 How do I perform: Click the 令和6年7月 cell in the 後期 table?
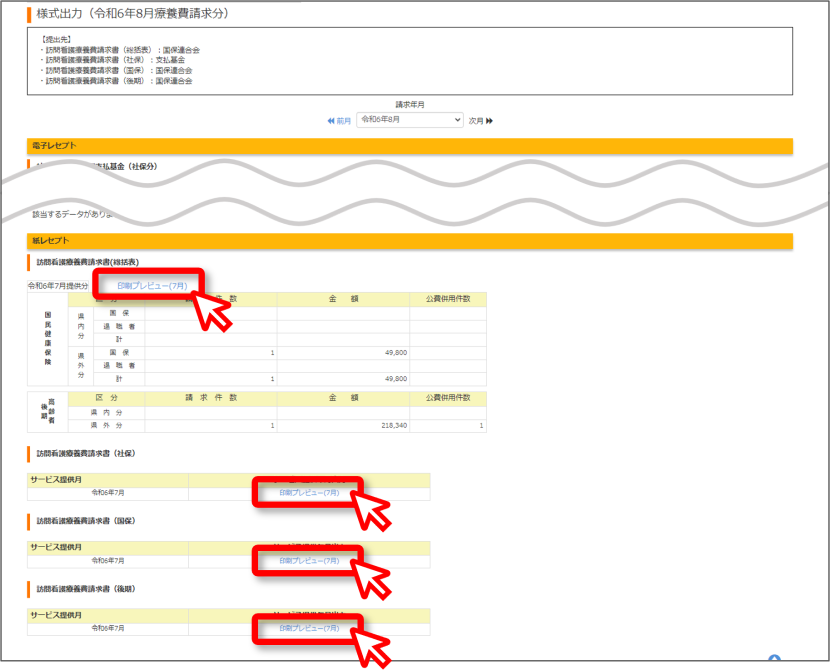click(x=108, y=628)
